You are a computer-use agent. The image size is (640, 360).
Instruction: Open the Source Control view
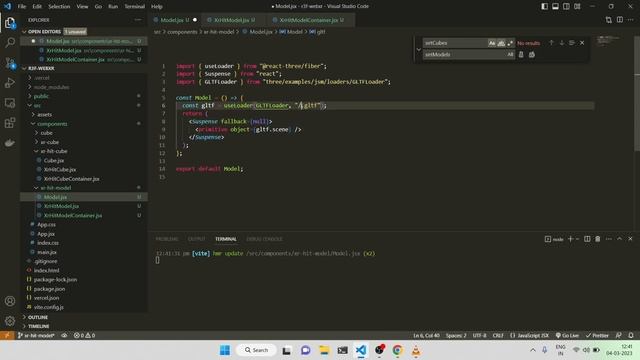10,62
